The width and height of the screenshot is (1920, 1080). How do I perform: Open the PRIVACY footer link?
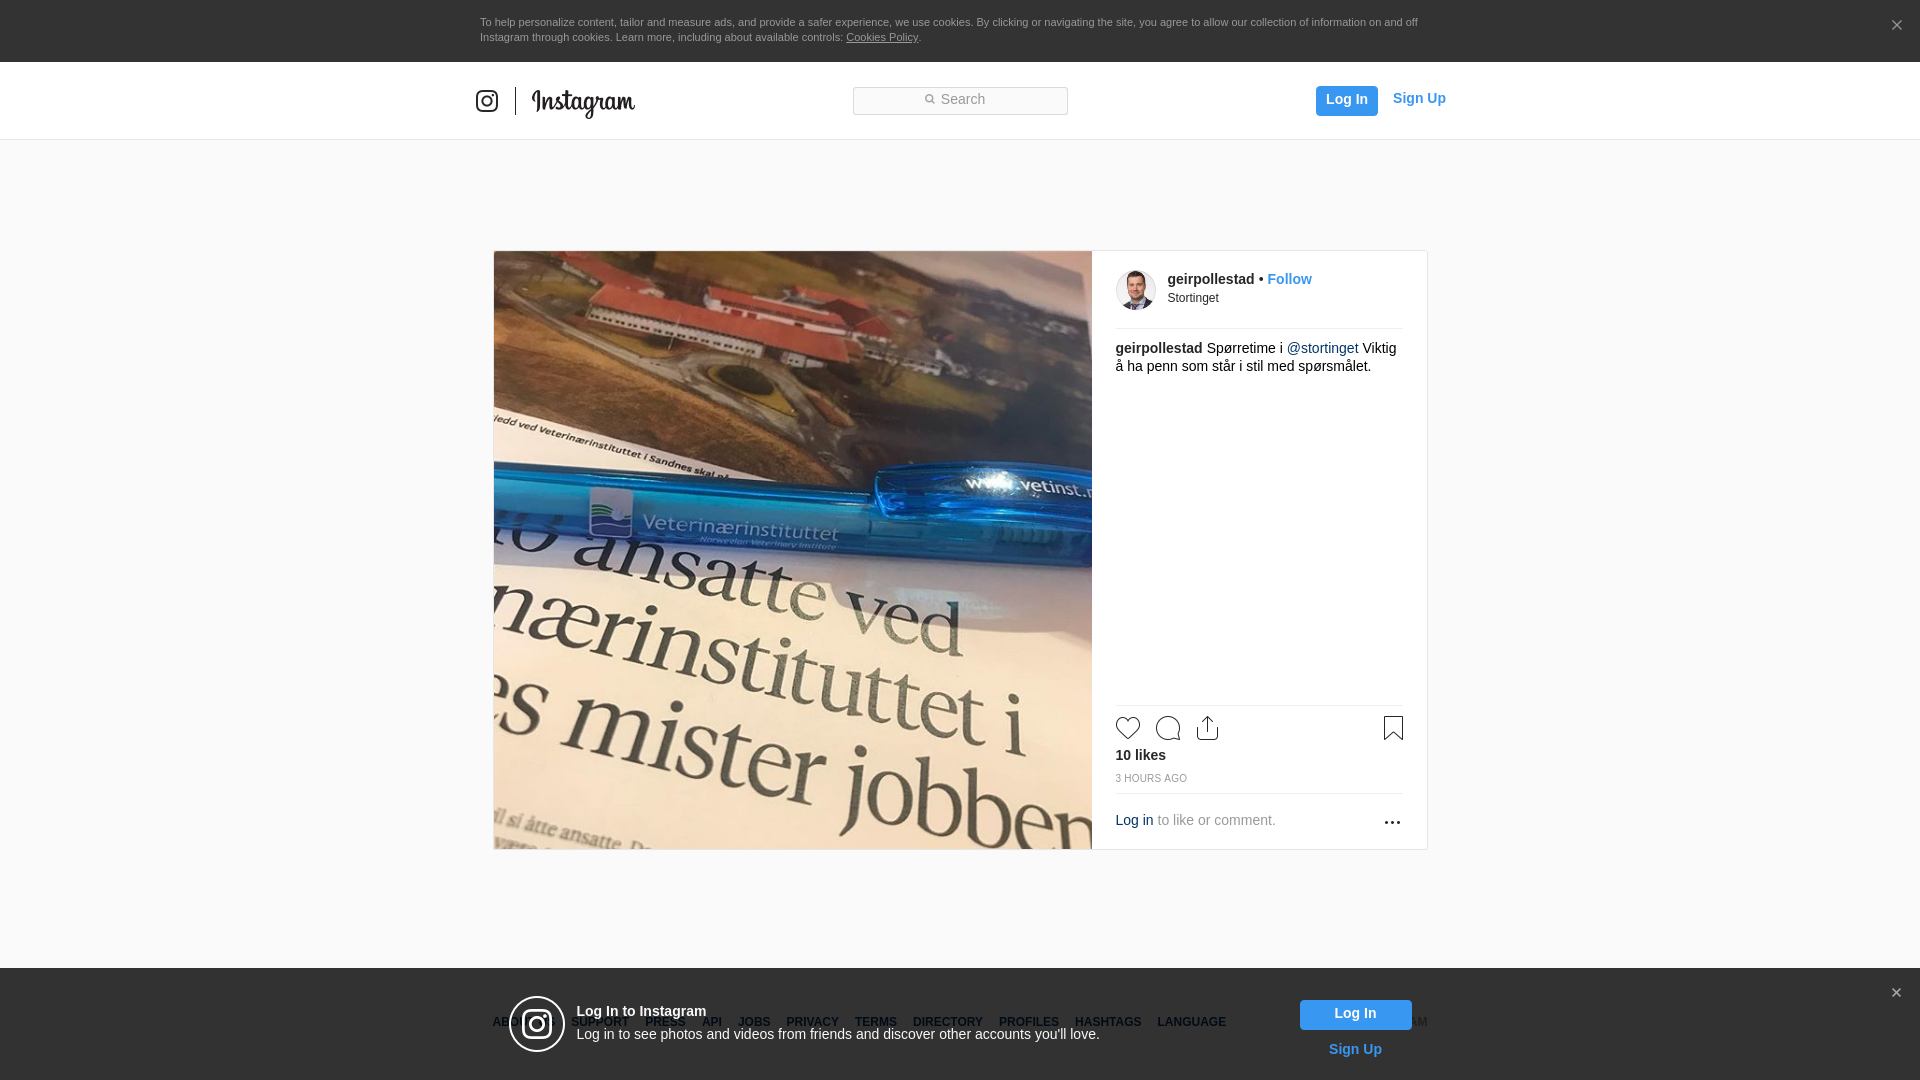[812, 1022]
